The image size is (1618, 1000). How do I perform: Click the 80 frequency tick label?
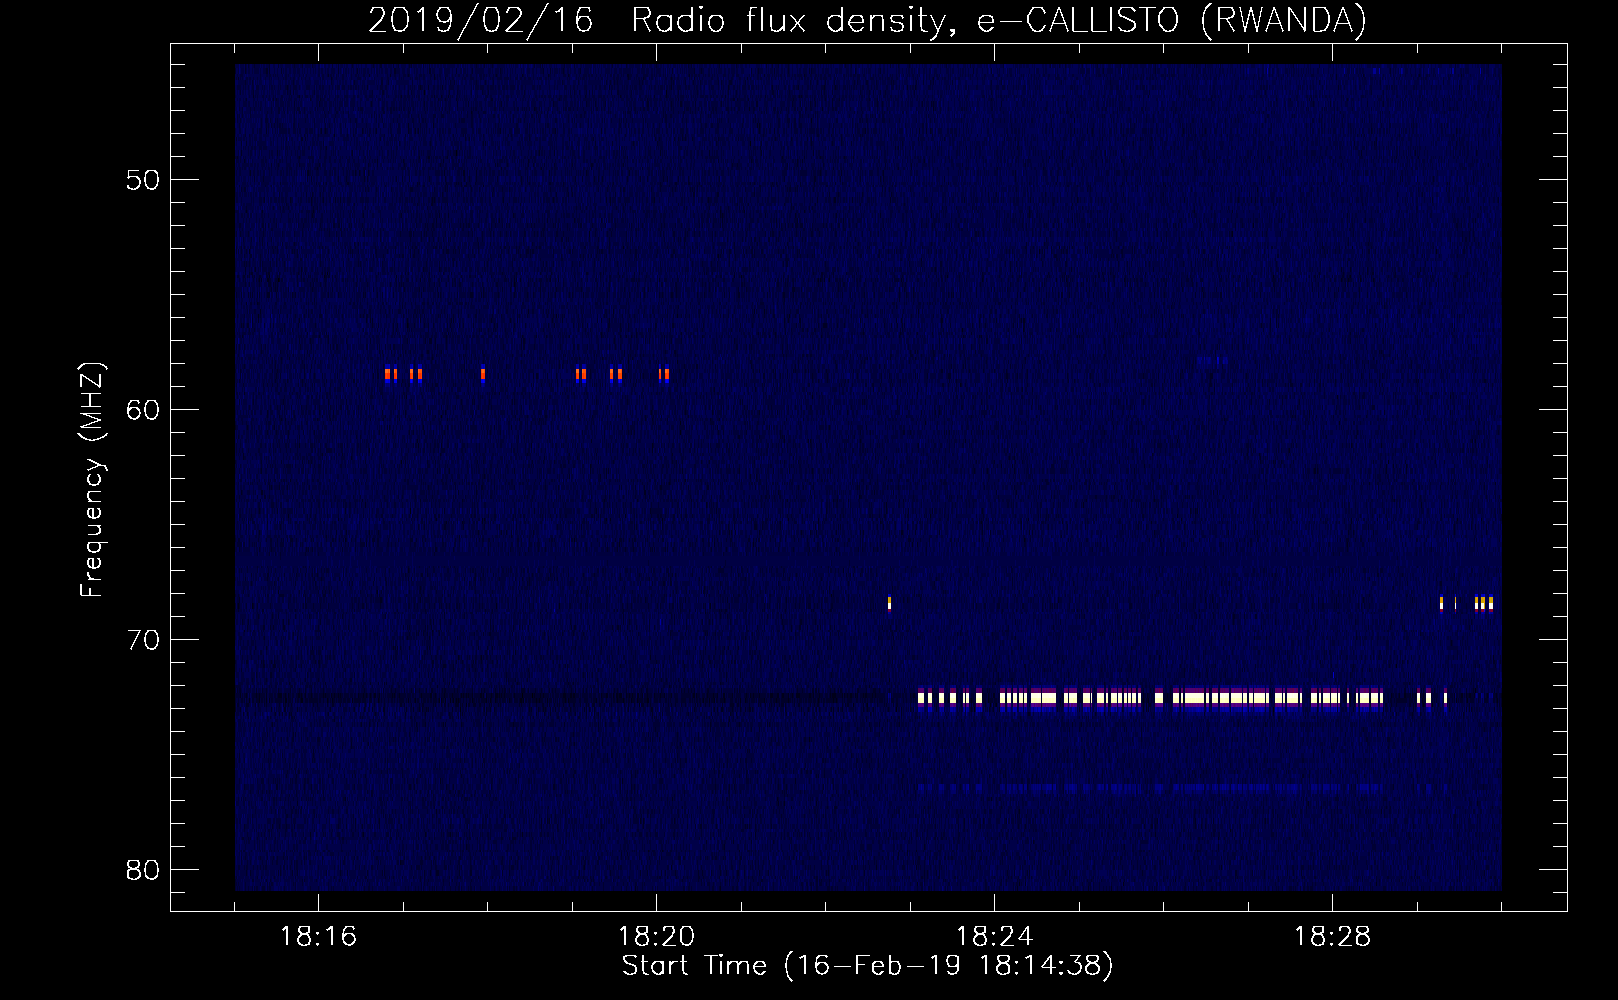(143, 870)
